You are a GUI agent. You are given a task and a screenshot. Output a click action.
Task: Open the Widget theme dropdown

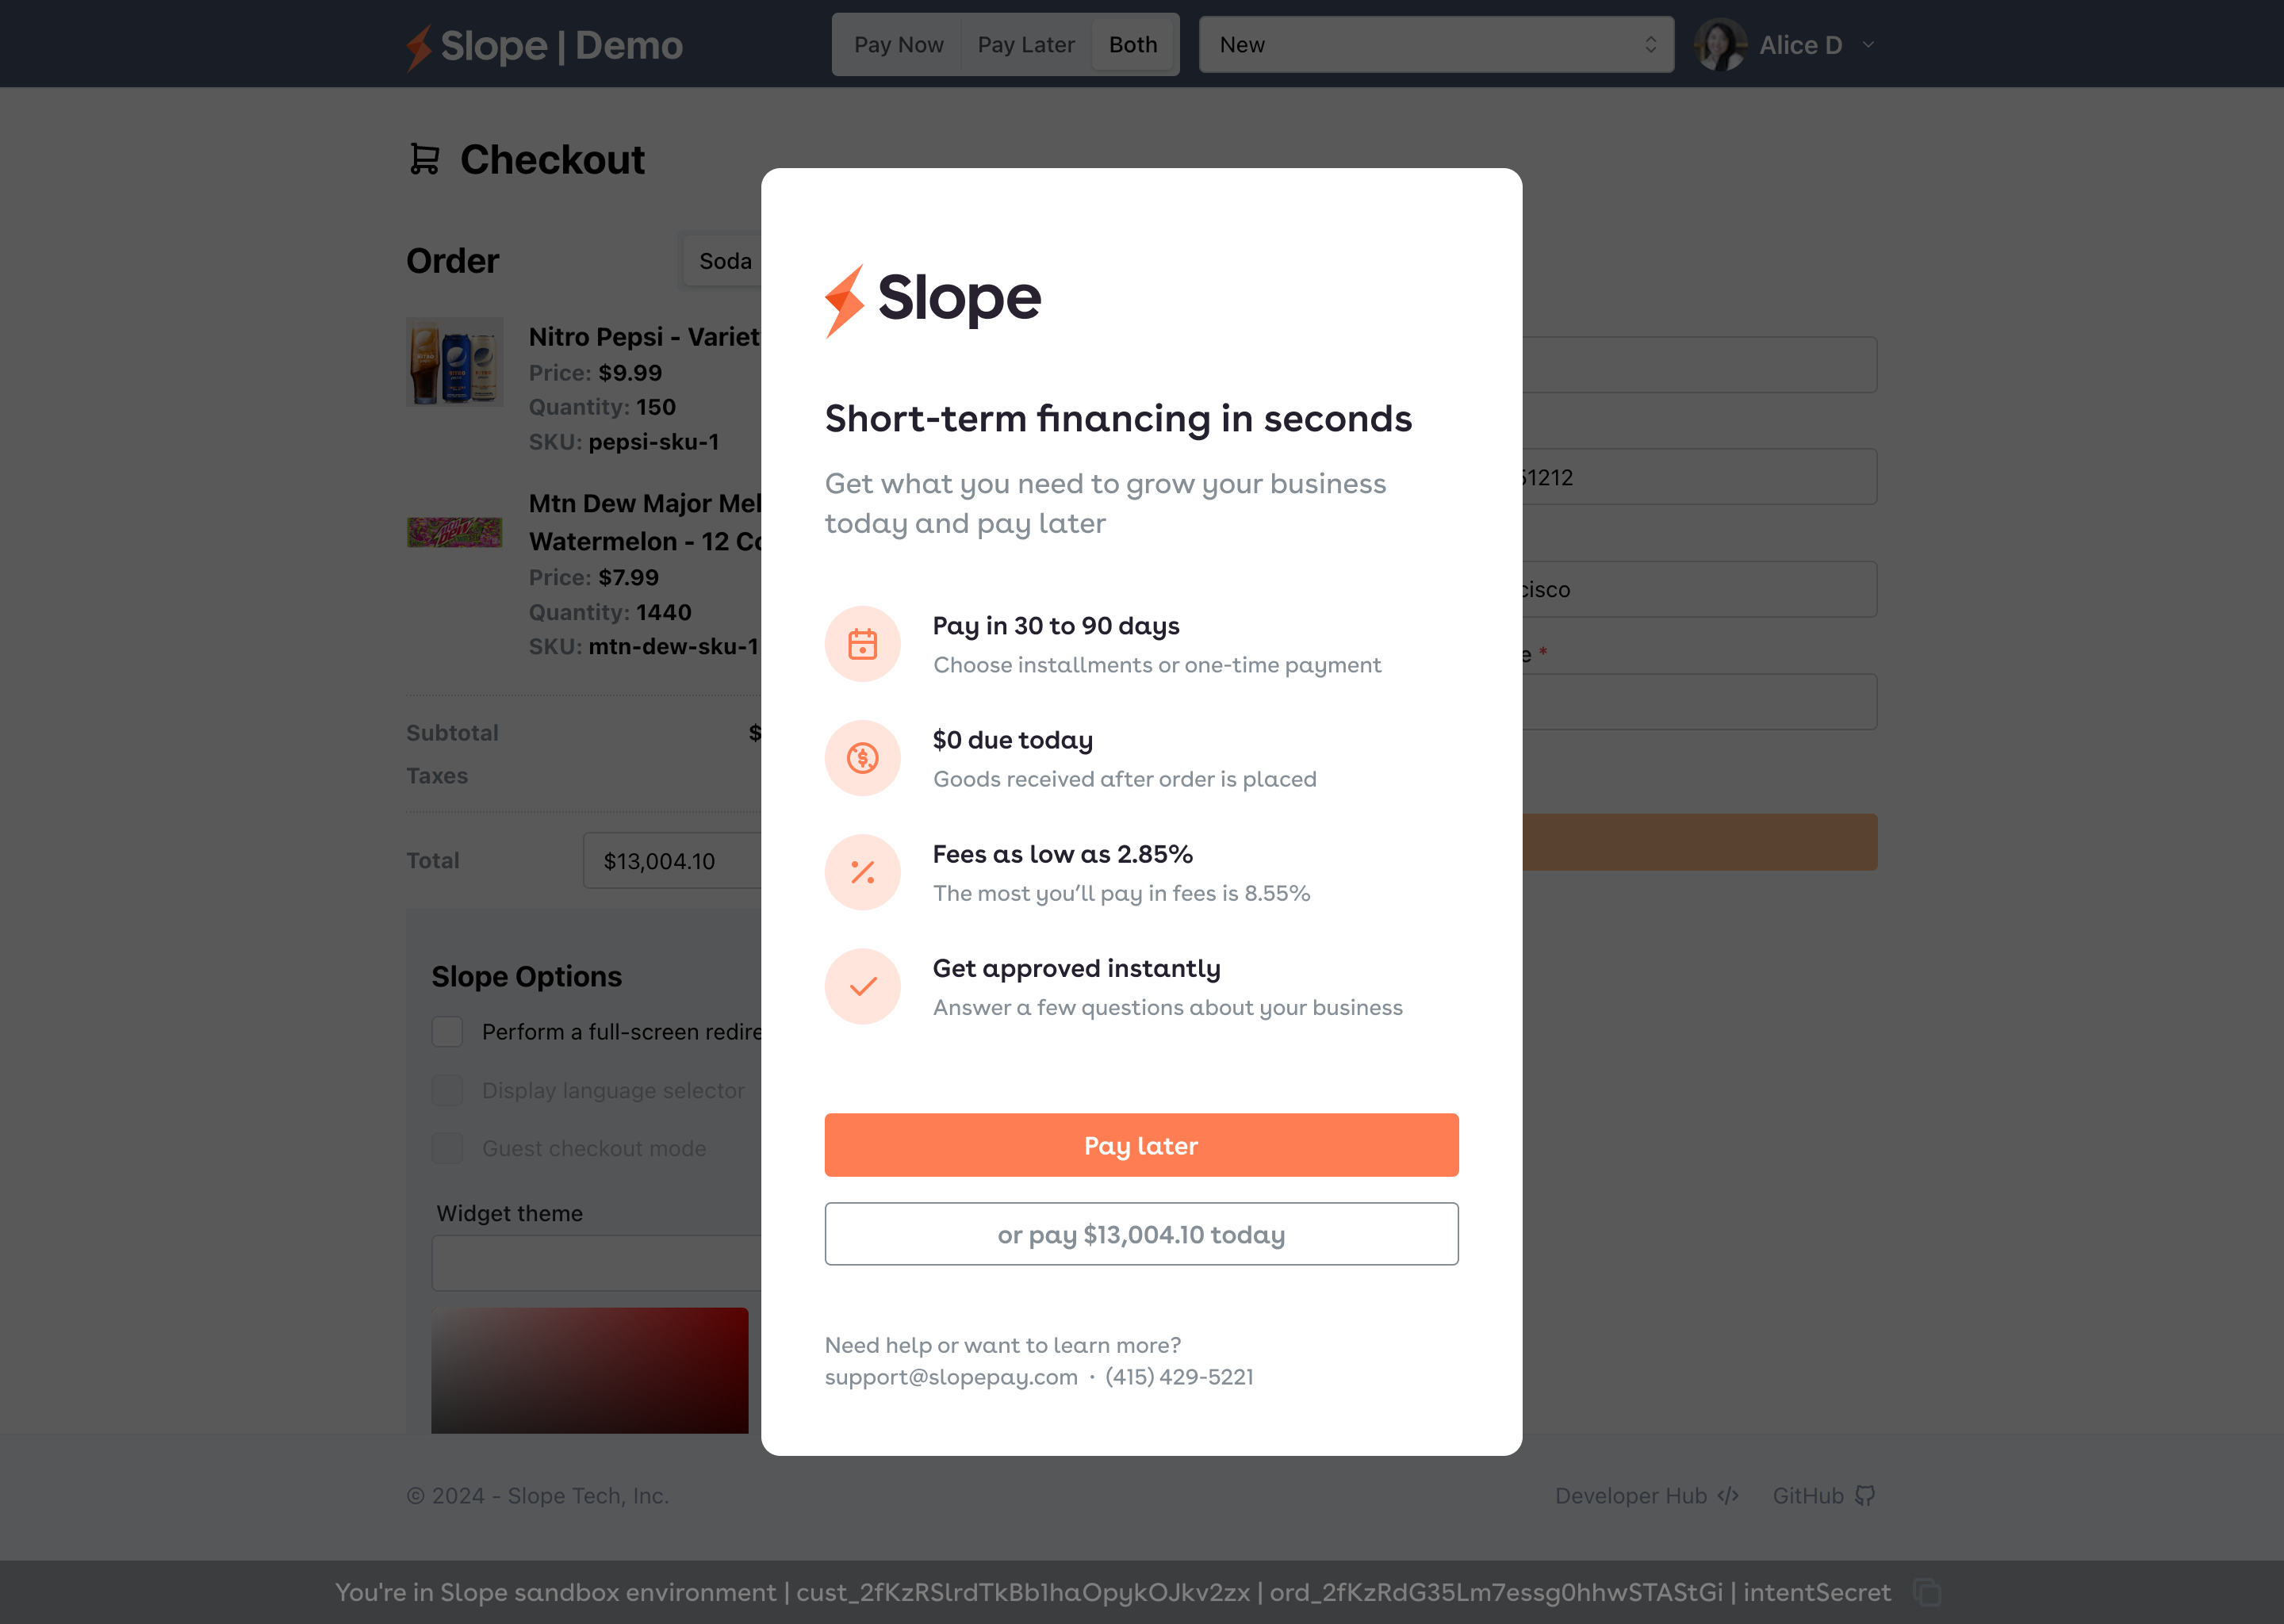[596, 1263]
